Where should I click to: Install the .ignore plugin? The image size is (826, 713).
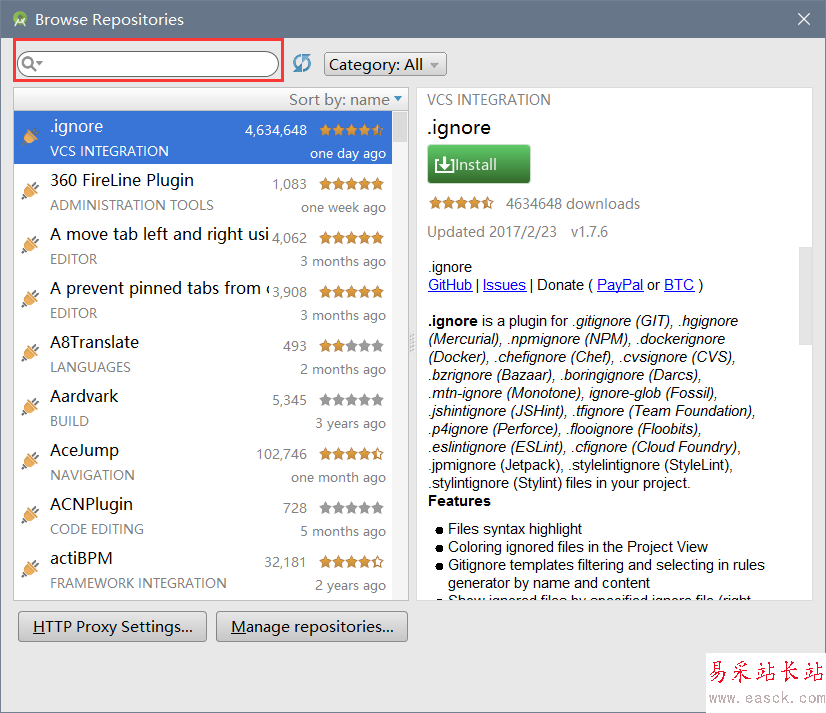tap(478, 164)
